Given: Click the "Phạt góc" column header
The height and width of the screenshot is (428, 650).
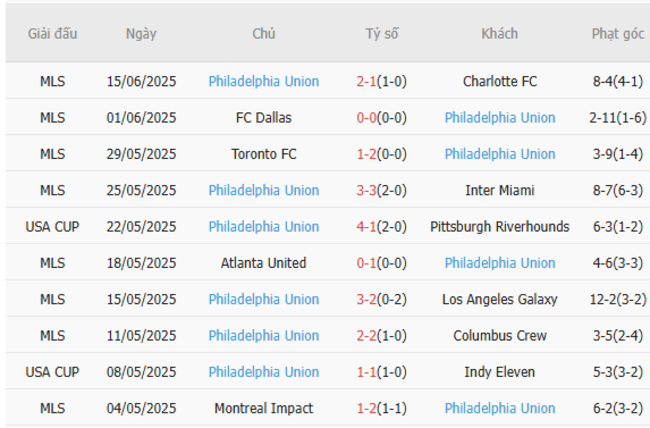Looking at the screenshot, I should 617,34.
